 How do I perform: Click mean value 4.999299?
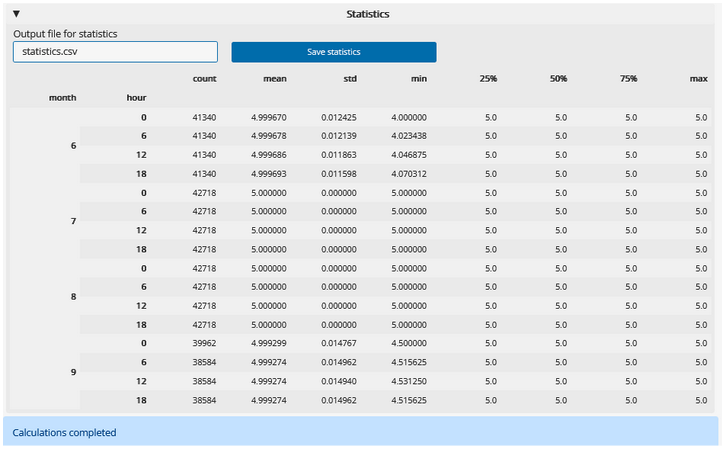pyautogui.click(x=269, y=343)
